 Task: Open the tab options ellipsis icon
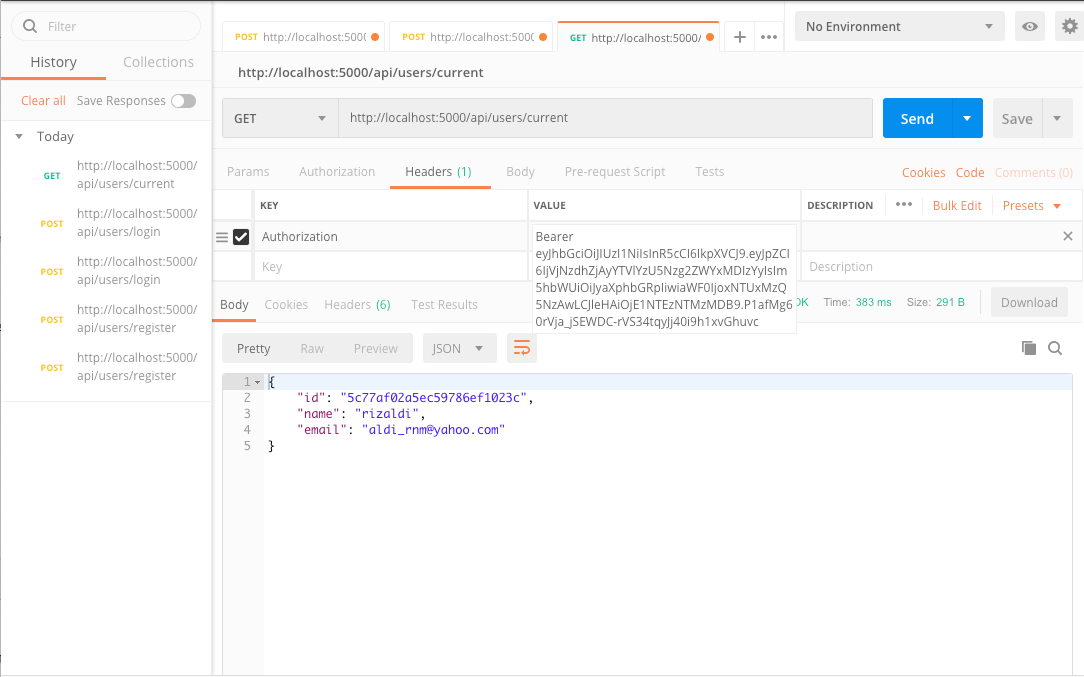tap(768, 36)
